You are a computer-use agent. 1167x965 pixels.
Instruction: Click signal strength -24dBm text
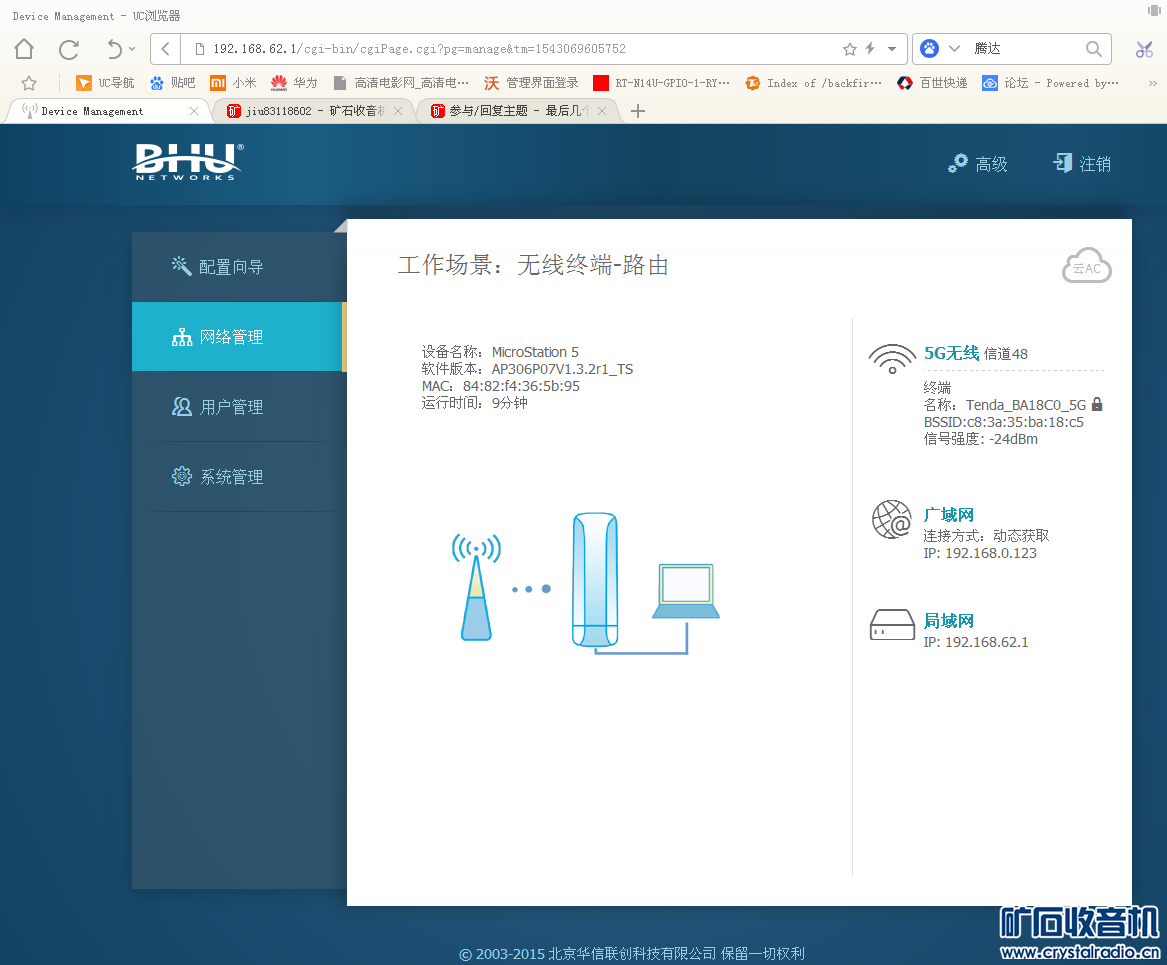pos(1013,439)
